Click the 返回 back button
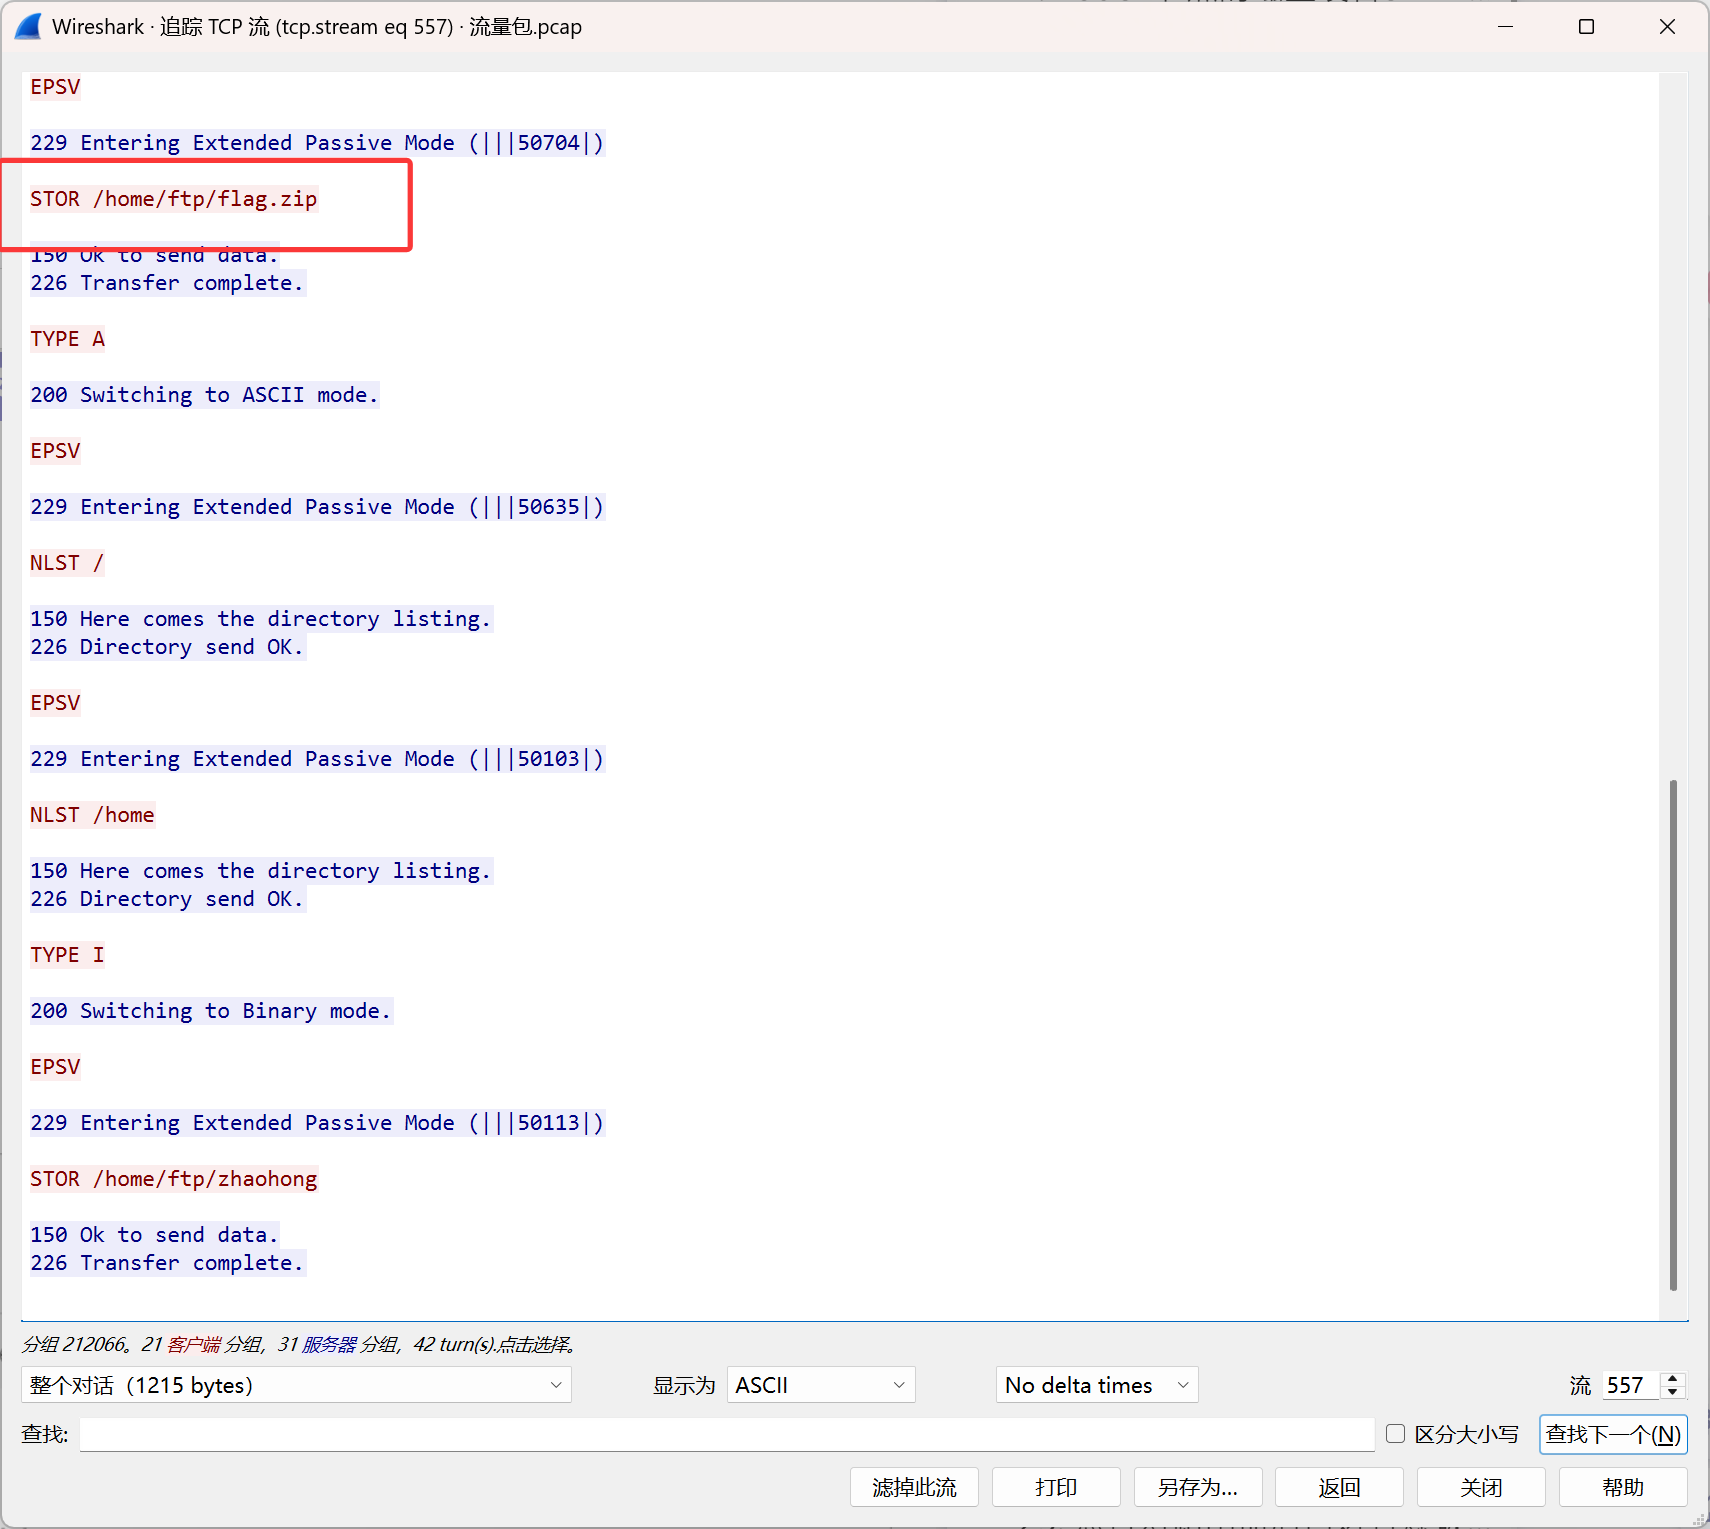Image resolution: width=1710 pixels, height=1529 pixels. [1340, 1487]
